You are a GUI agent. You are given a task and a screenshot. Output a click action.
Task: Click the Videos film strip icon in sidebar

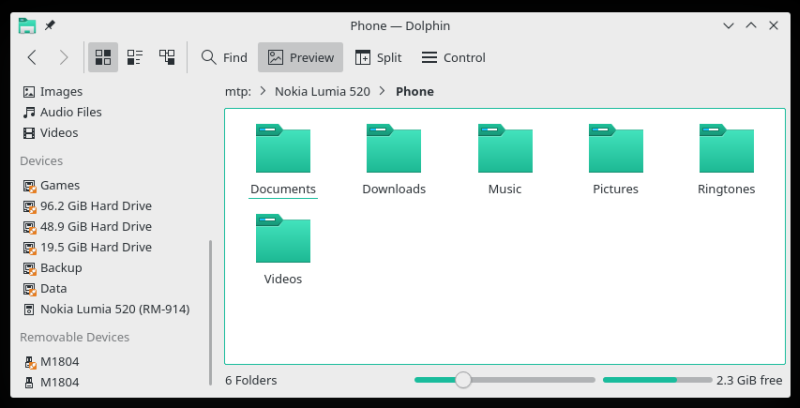click(x=30, y=133)
